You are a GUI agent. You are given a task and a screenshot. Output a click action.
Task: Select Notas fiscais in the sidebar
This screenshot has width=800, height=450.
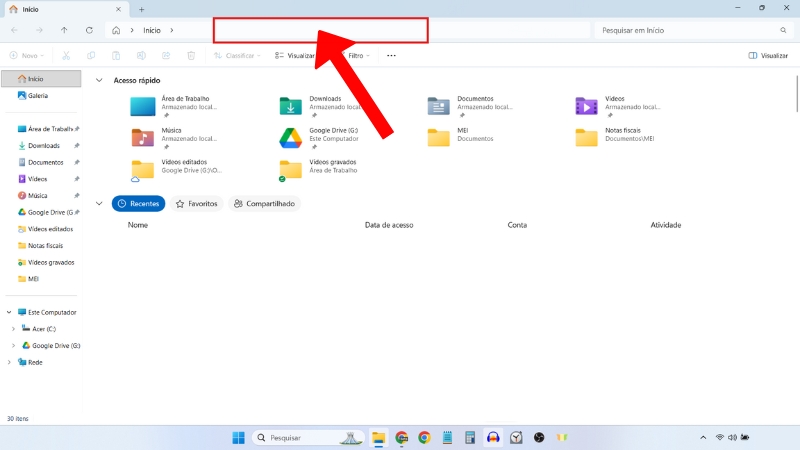(x=45, y=245)
